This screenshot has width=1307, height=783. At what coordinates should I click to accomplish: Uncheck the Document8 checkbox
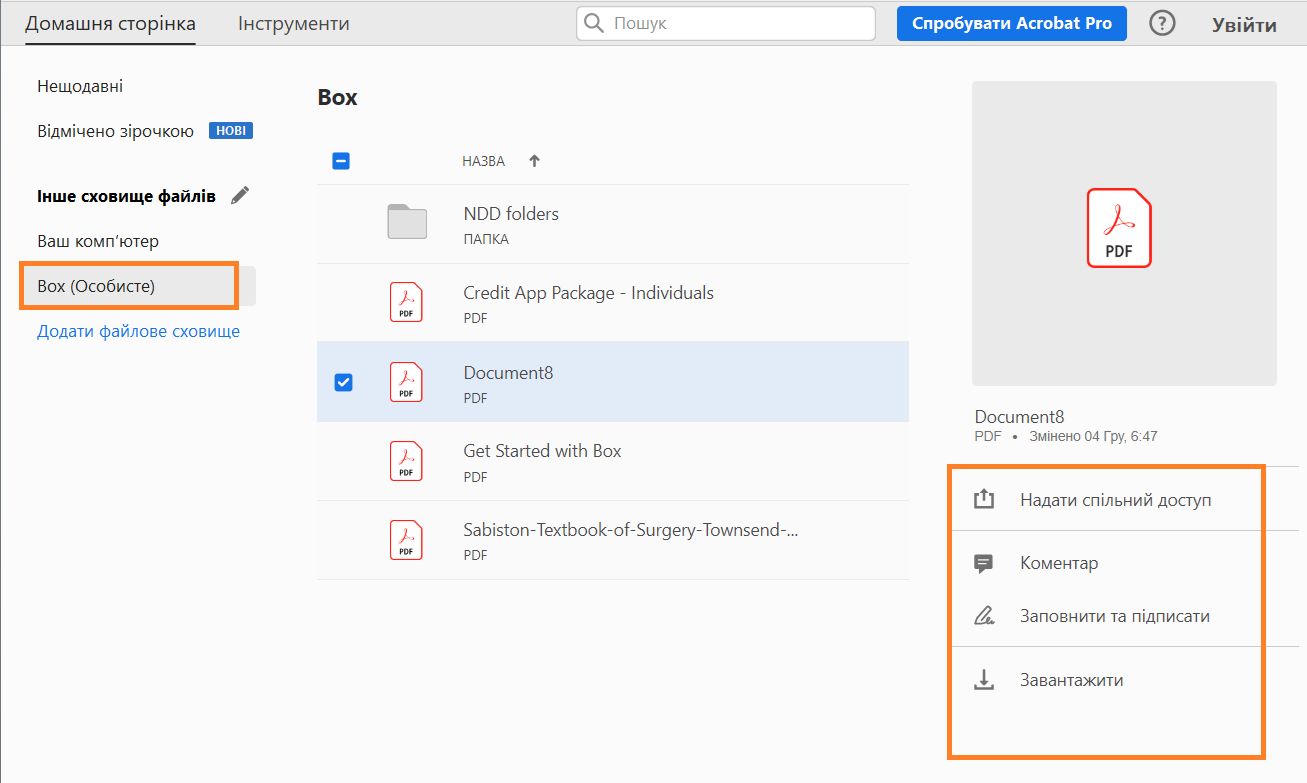point(343,382)
